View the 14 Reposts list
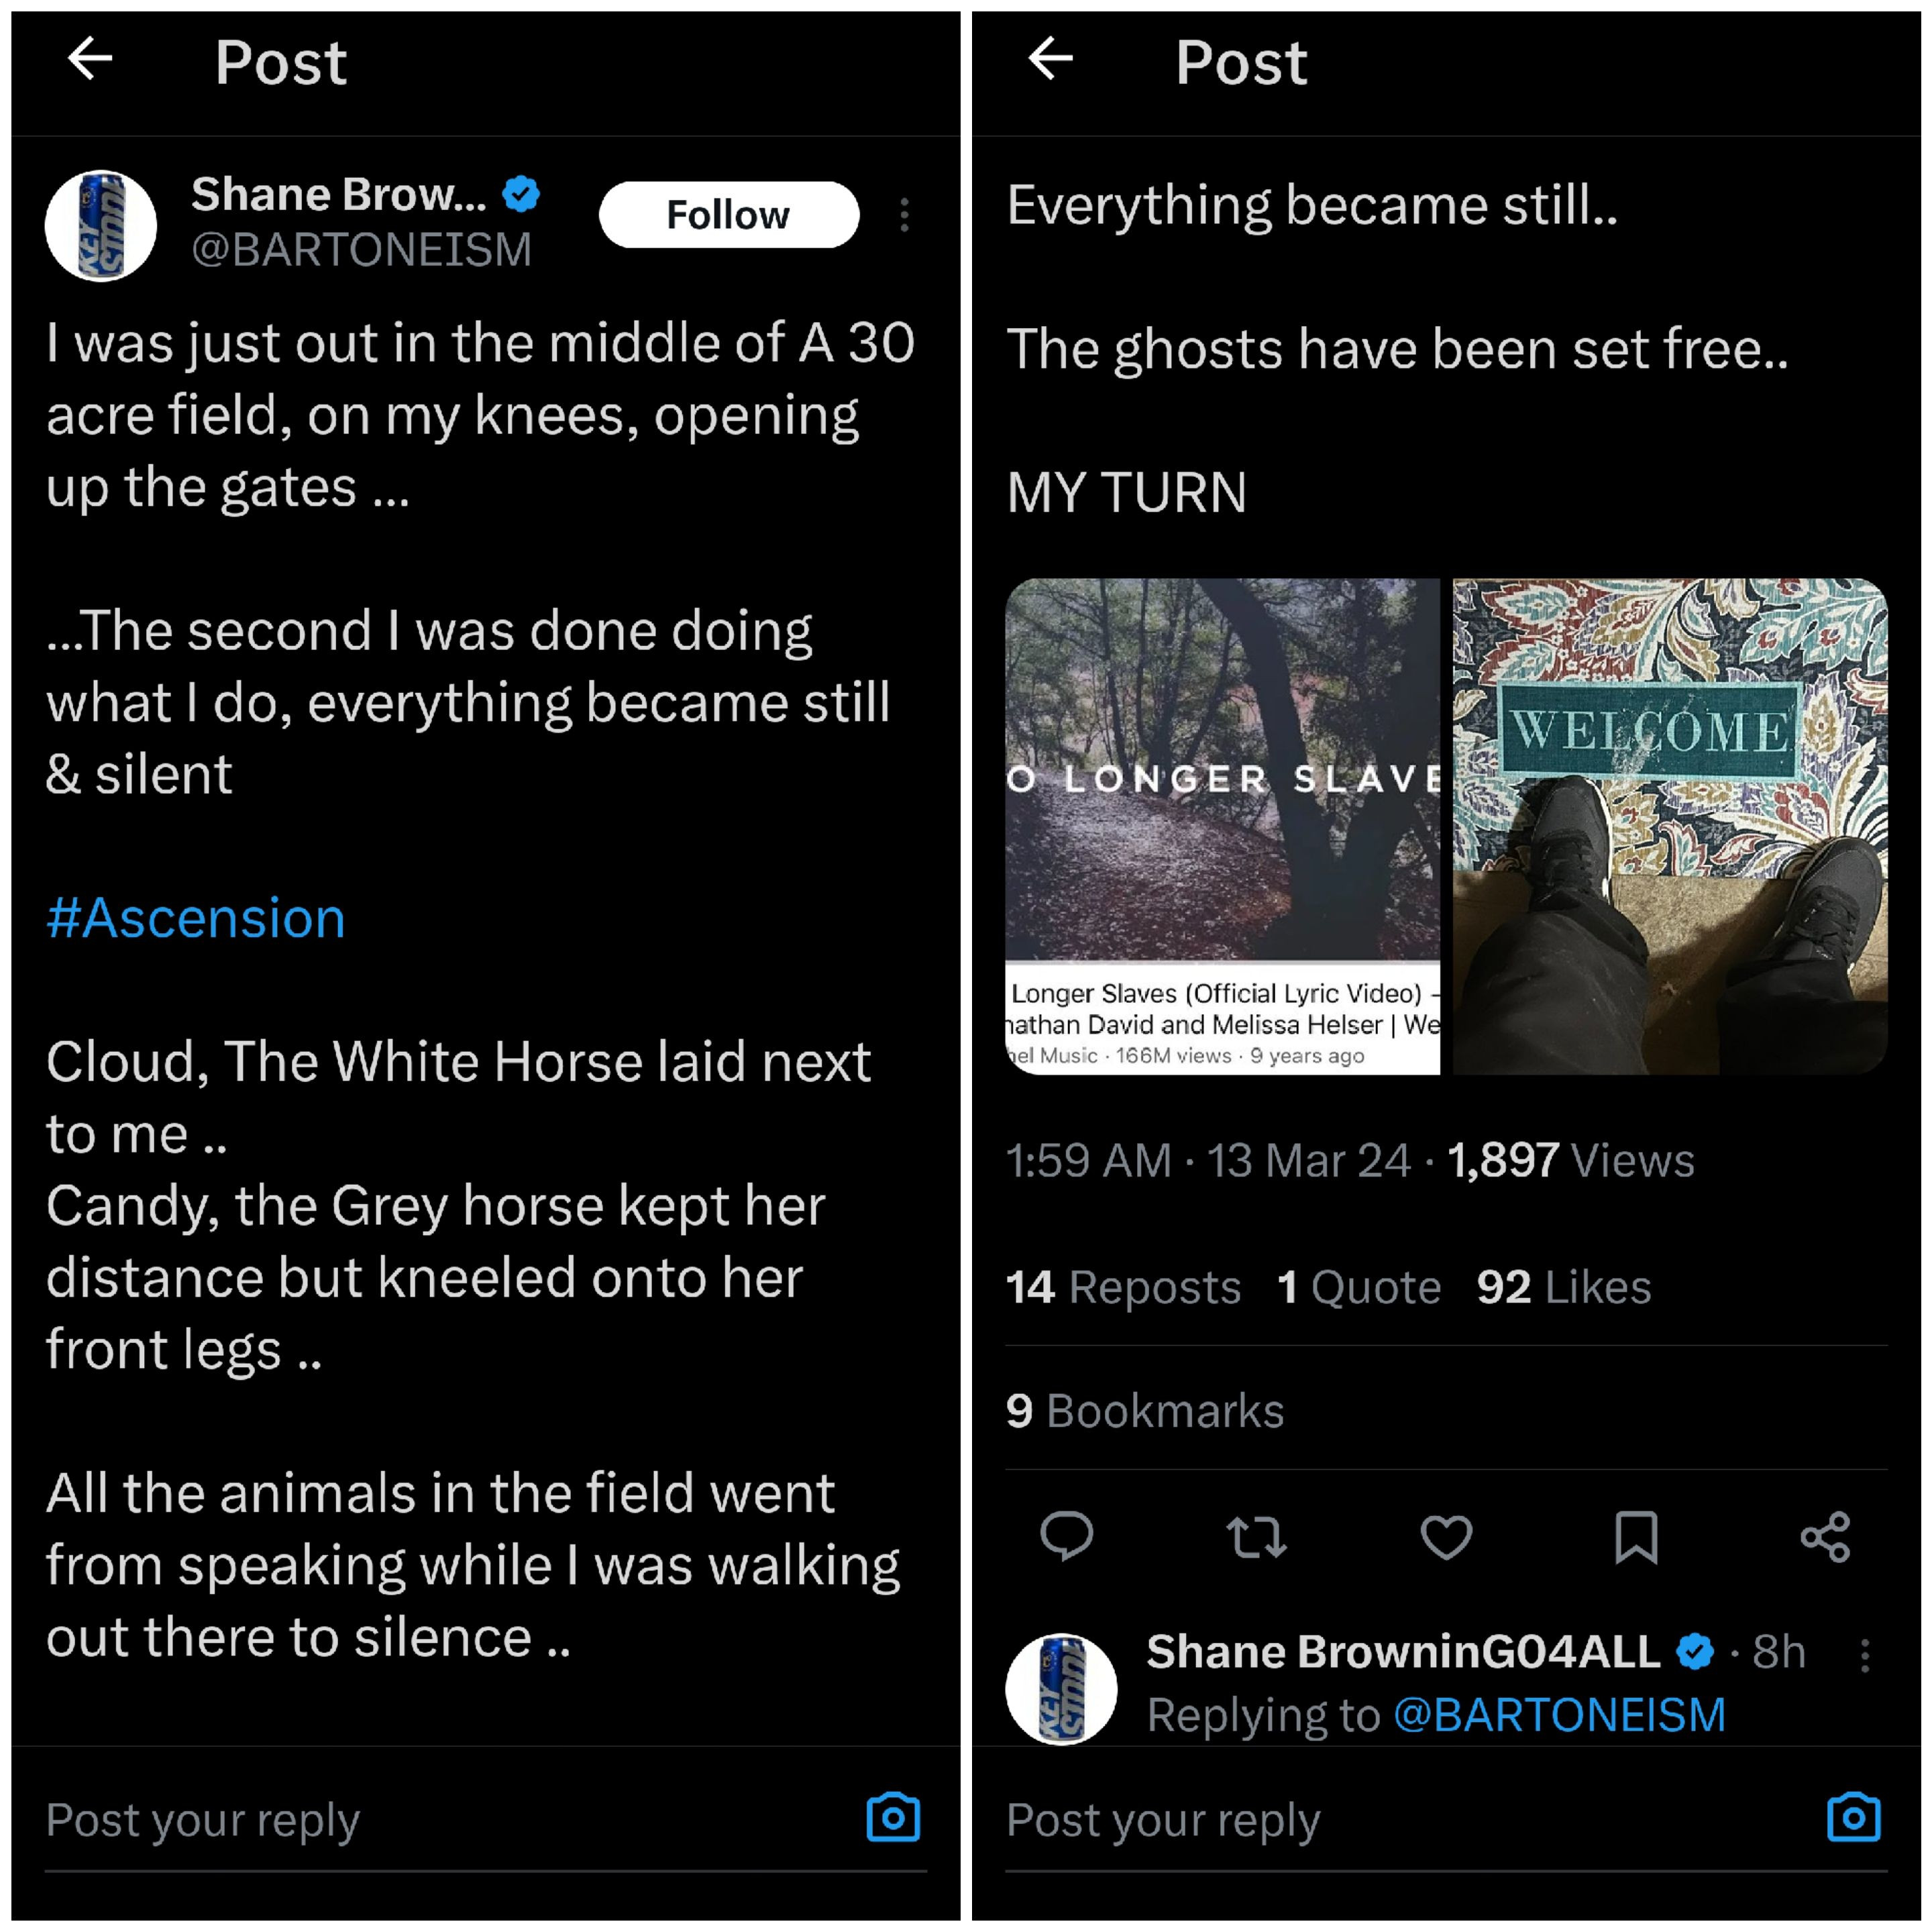The height and width of the screenshot is (1932, 1932). (1123, 1287)
